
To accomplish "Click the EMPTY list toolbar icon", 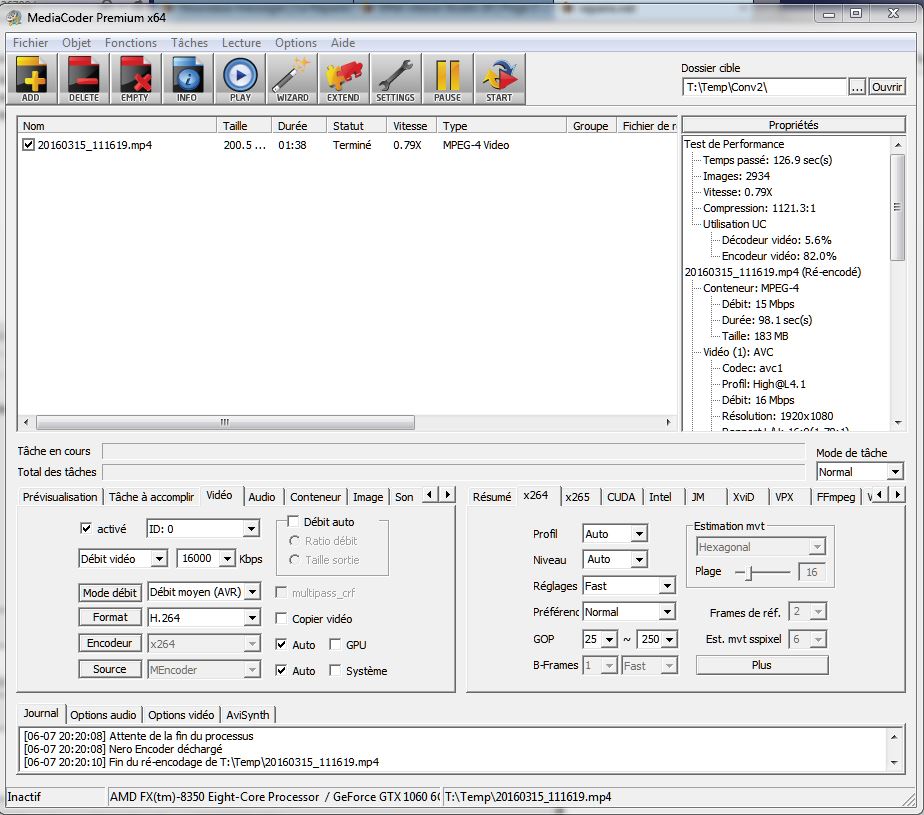I will [x=135, y=79].
